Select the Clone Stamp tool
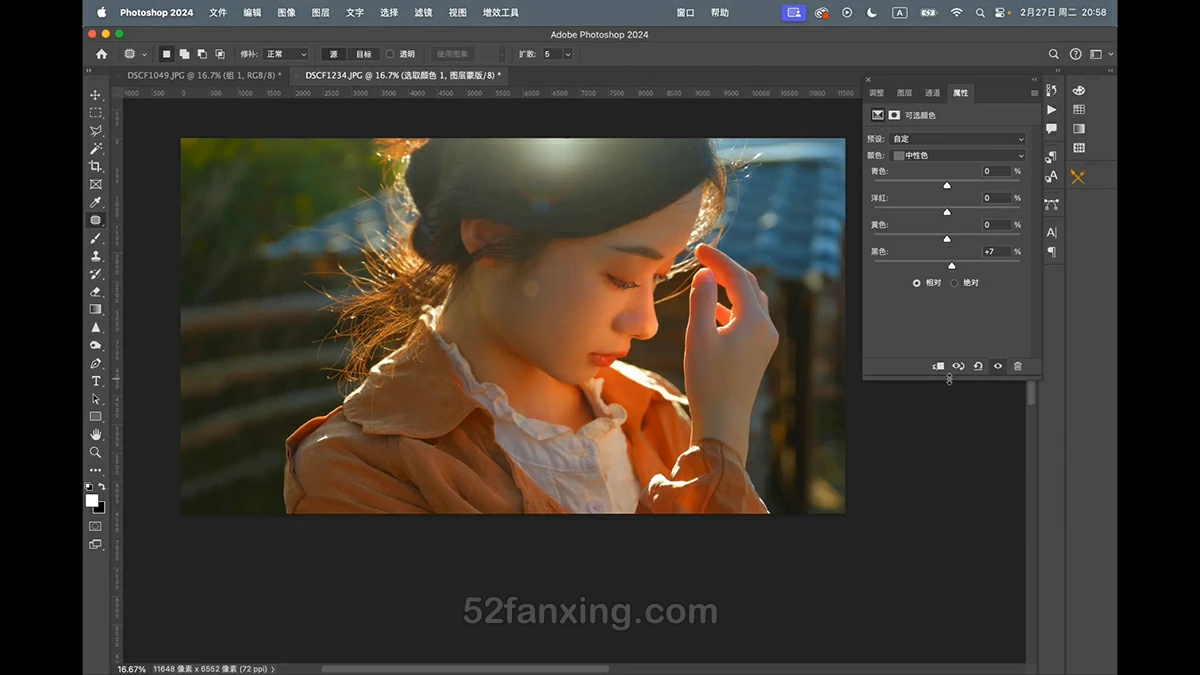Image resolution: width=1200 pixels, height=675 pixels. coord(96,256)
